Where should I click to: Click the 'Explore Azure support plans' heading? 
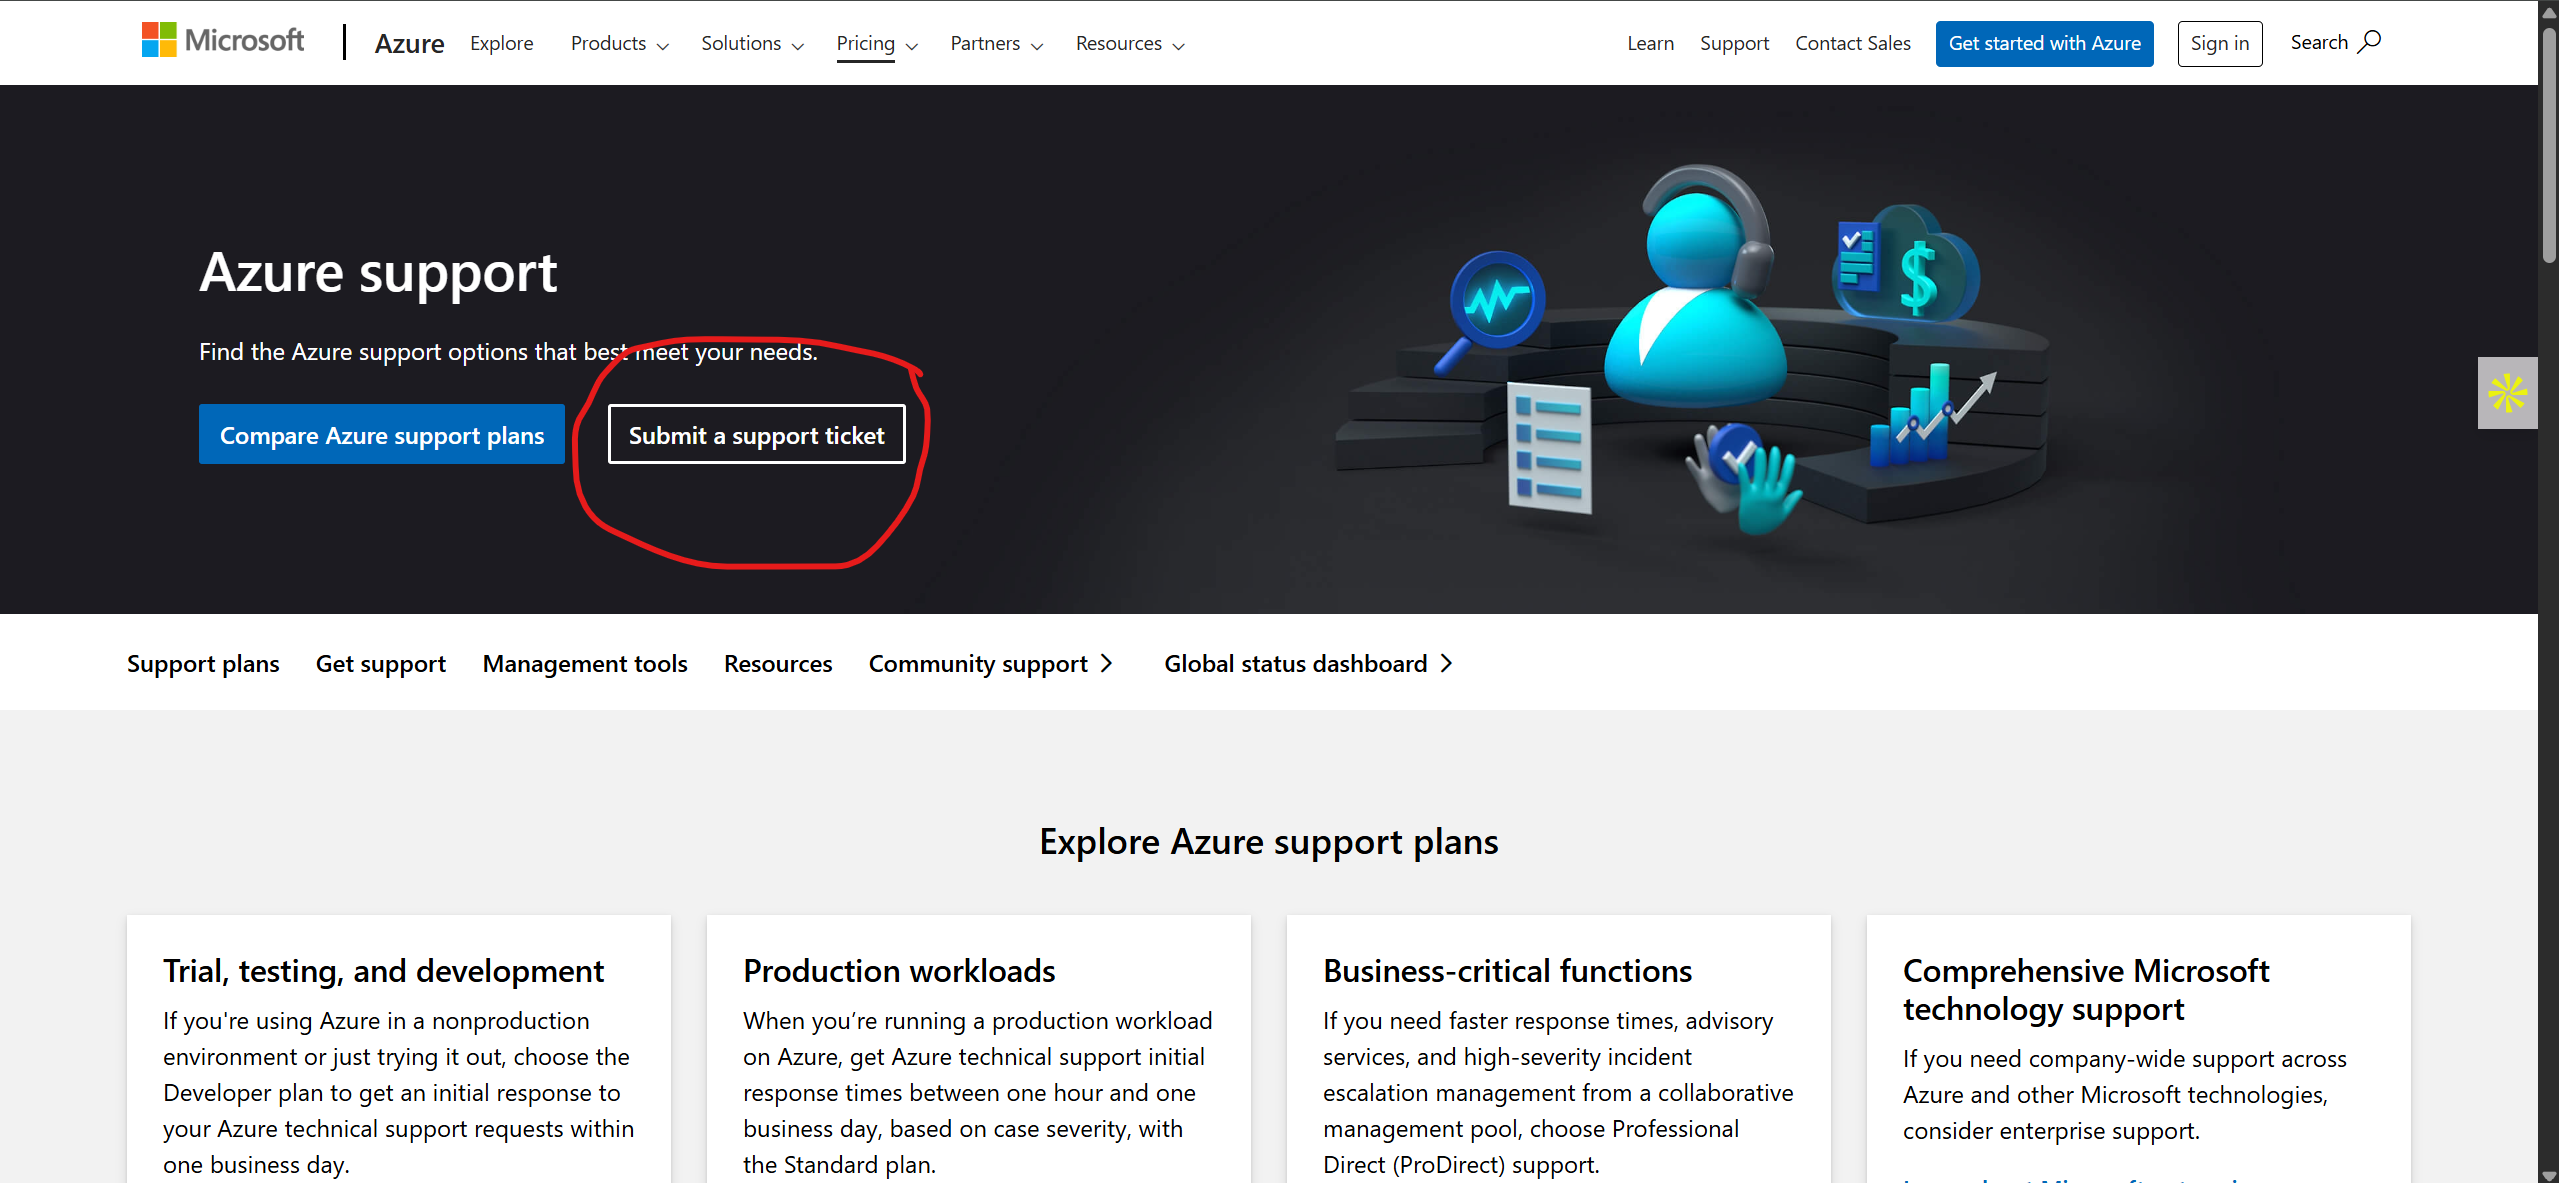tap(1269, 841)
